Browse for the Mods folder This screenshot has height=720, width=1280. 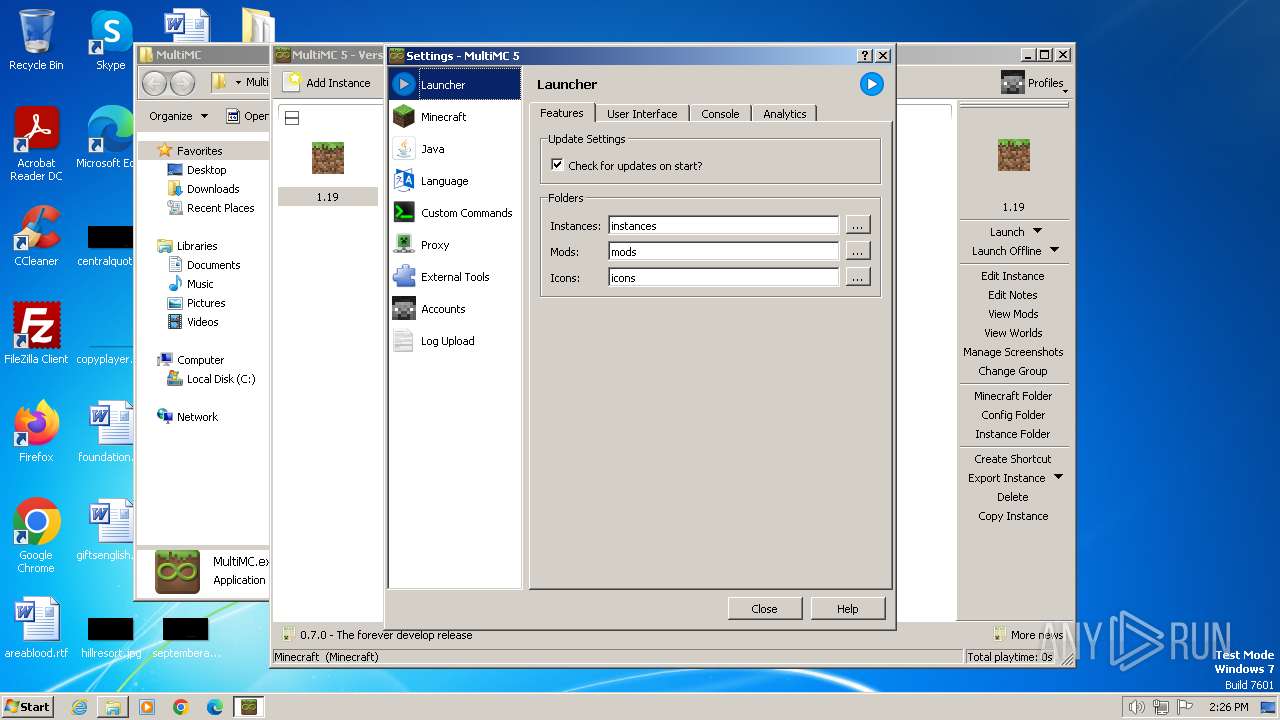(x=858, y=251)
